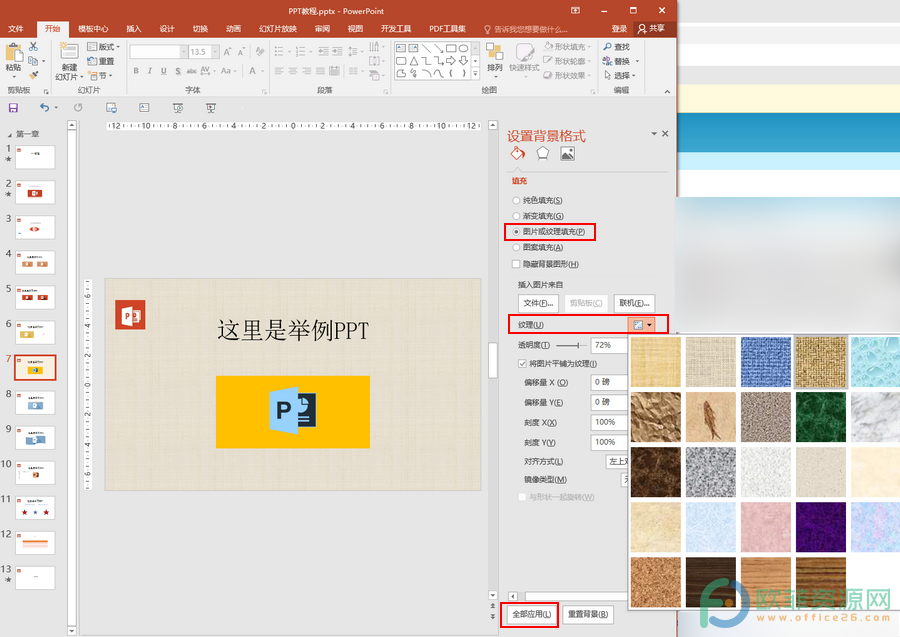Image resolution: width=900 pixels, height=637 pixels.
Task: Toggle hide background graphics checkbox
Action: pos(516,264)
